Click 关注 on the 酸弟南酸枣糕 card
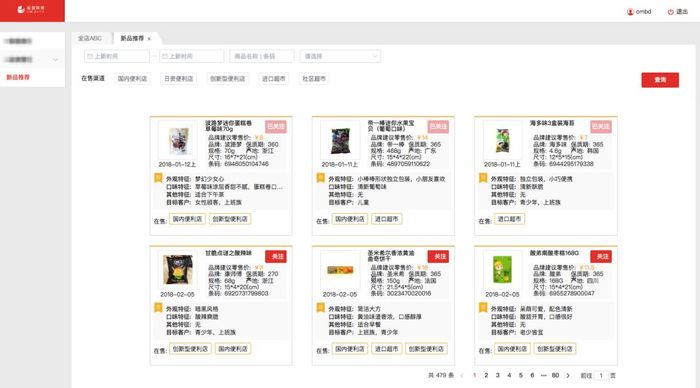 click(601, 256)
